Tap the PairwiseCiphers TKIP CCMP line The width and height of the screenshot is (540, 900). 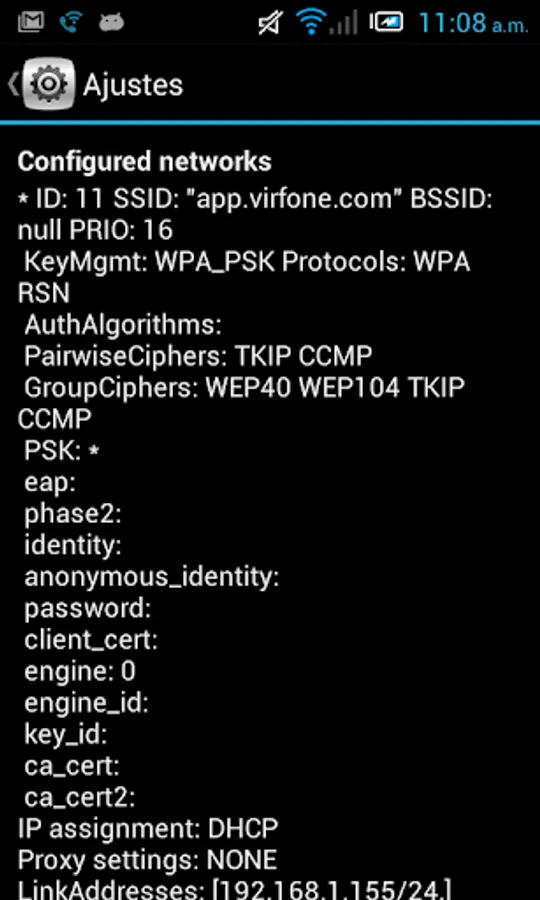[198, 356]
